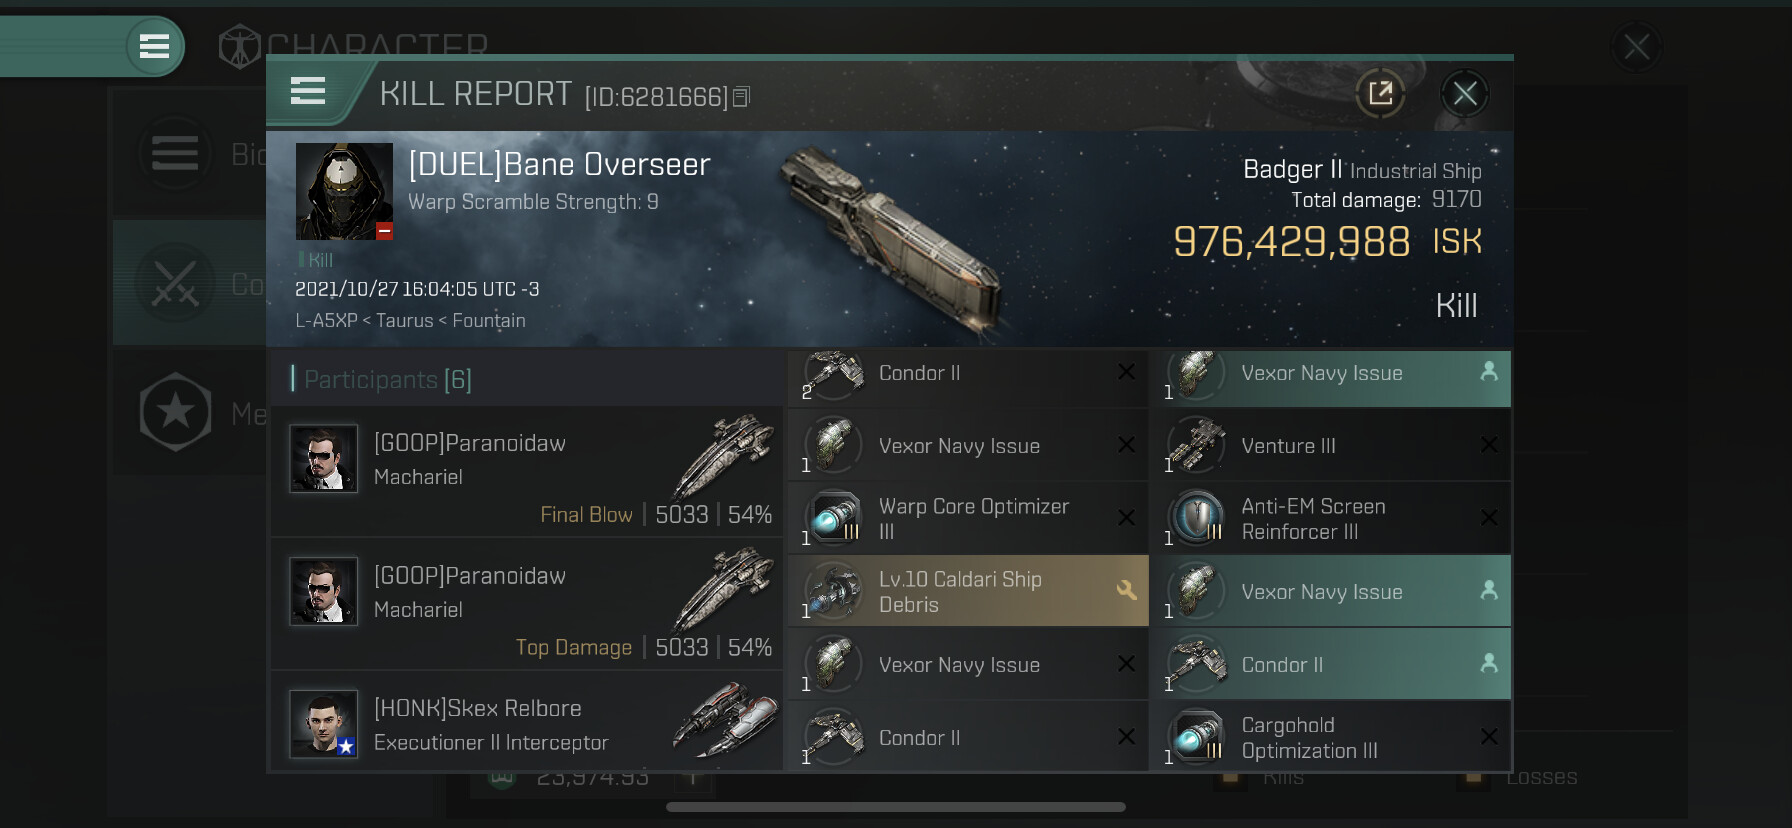This screenshot has width=1792, height=828.
Task: Copy the kill report ID icon
Action: click(x=741, y=97)
